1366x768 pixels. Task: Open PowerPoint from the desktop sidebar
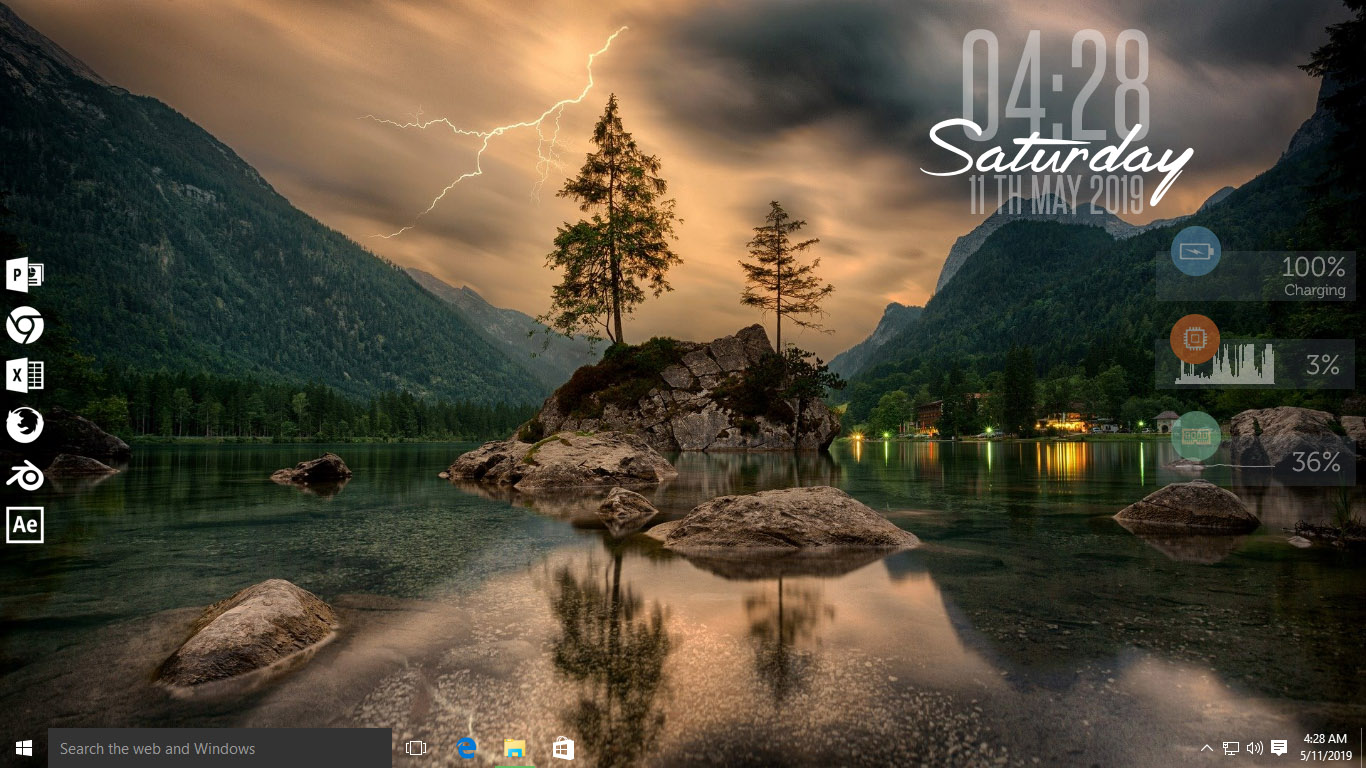tap(25, 275)
